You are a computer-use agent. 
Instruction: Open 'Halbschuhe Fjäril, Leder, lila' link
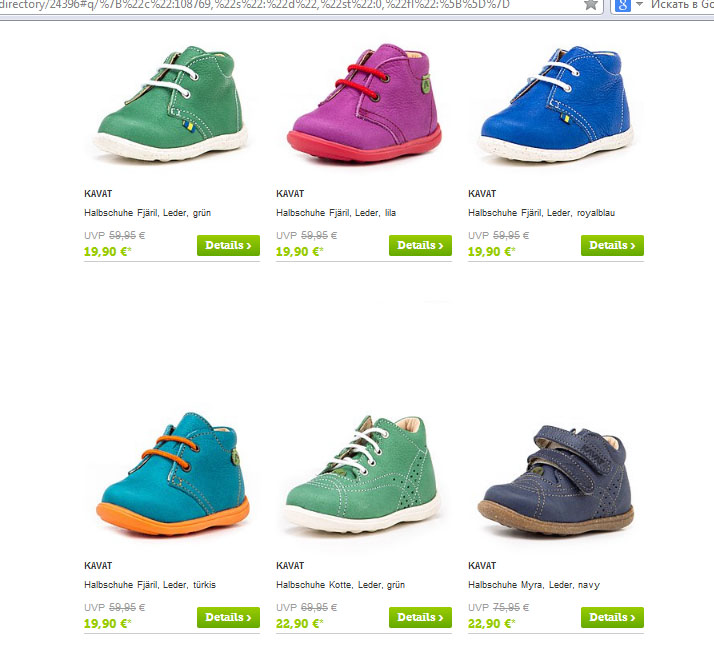point(336,213)
